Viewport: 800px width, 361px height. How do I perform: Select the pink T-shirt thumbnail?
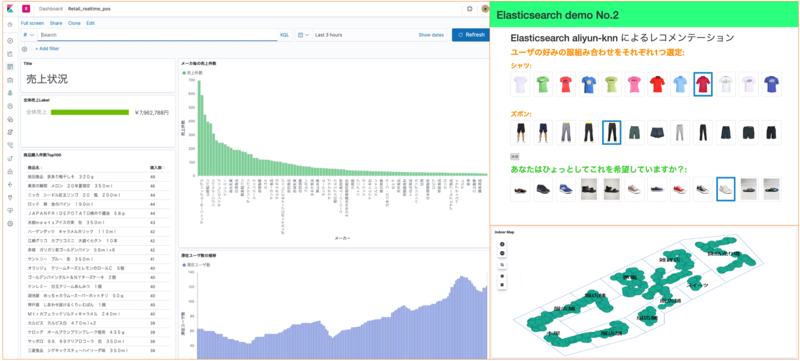click(x=635, y=84)
